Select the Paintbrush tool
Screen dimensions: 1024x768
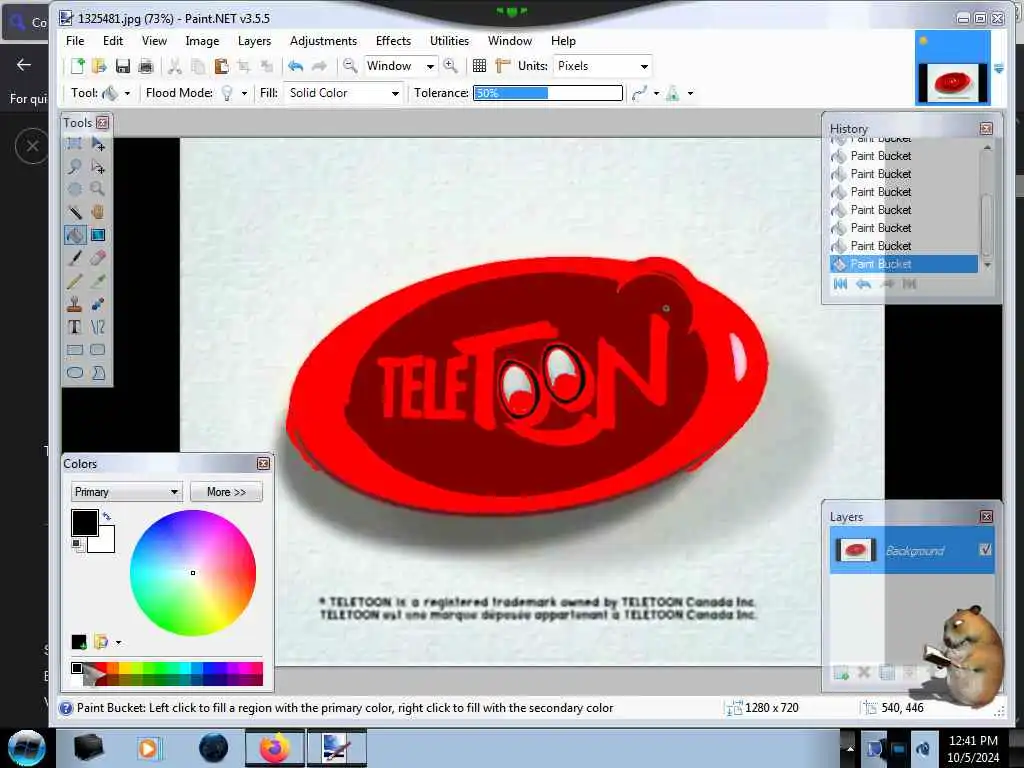pos(75,258)
